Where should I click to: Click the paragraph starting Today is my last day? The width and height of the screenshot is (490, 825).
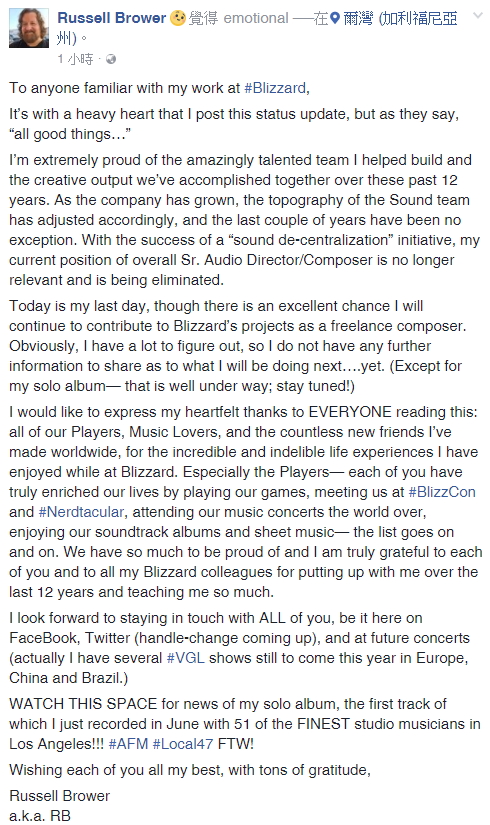pos(237,346)
